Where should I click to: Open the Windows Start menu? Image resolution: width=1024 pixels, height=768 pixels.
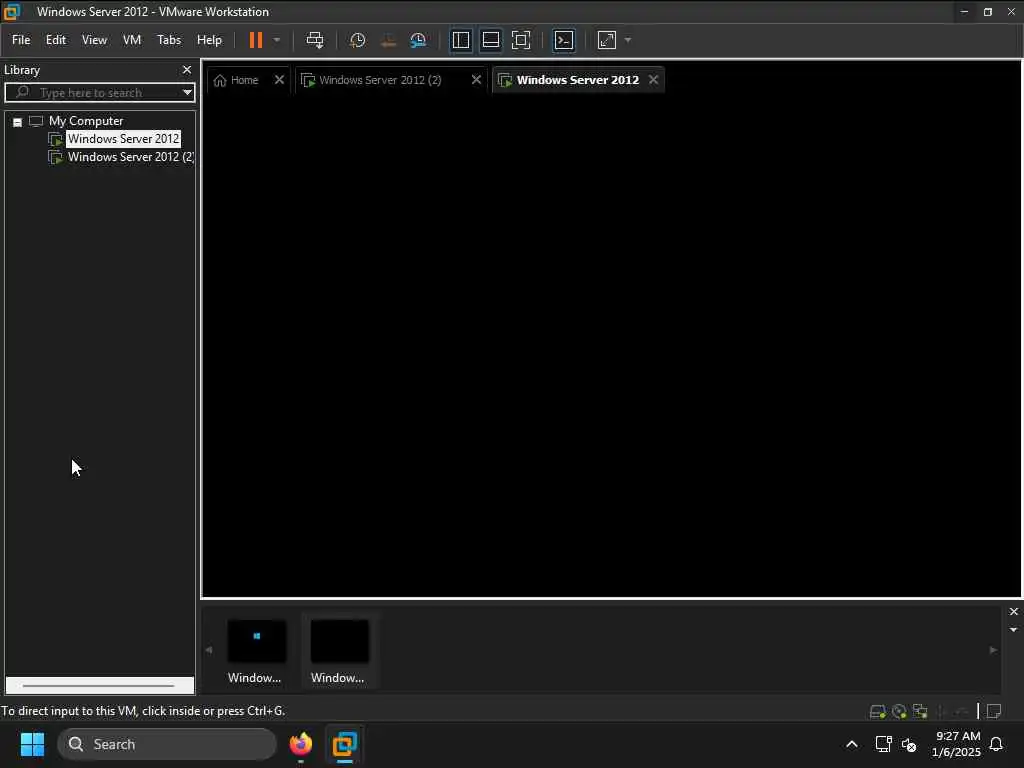[x=32, y=744]
